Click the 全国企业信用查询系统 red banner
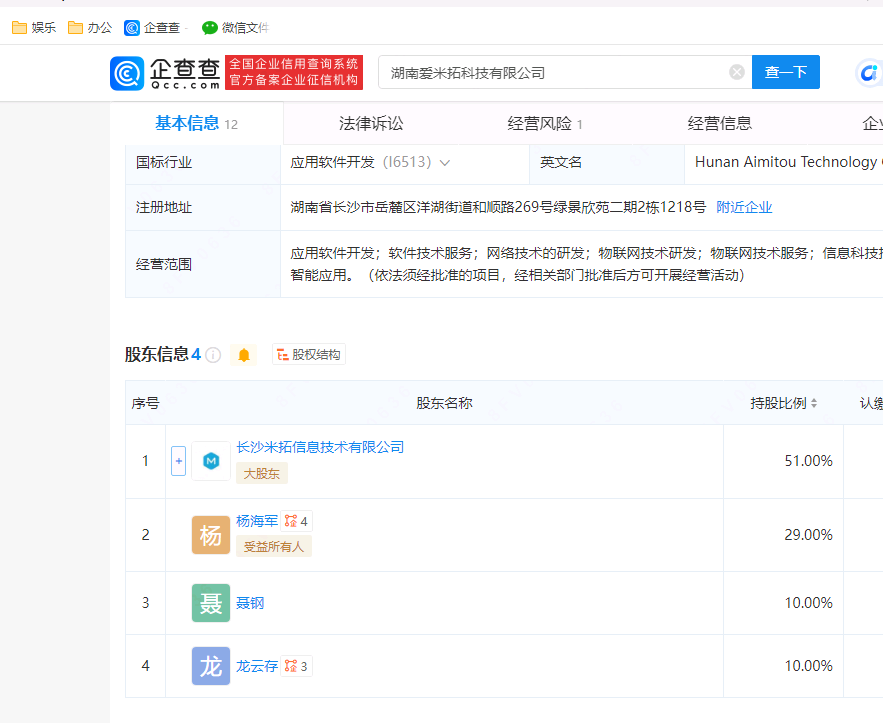The width and height of the screenshot is (883, 723). pos(294,72)
